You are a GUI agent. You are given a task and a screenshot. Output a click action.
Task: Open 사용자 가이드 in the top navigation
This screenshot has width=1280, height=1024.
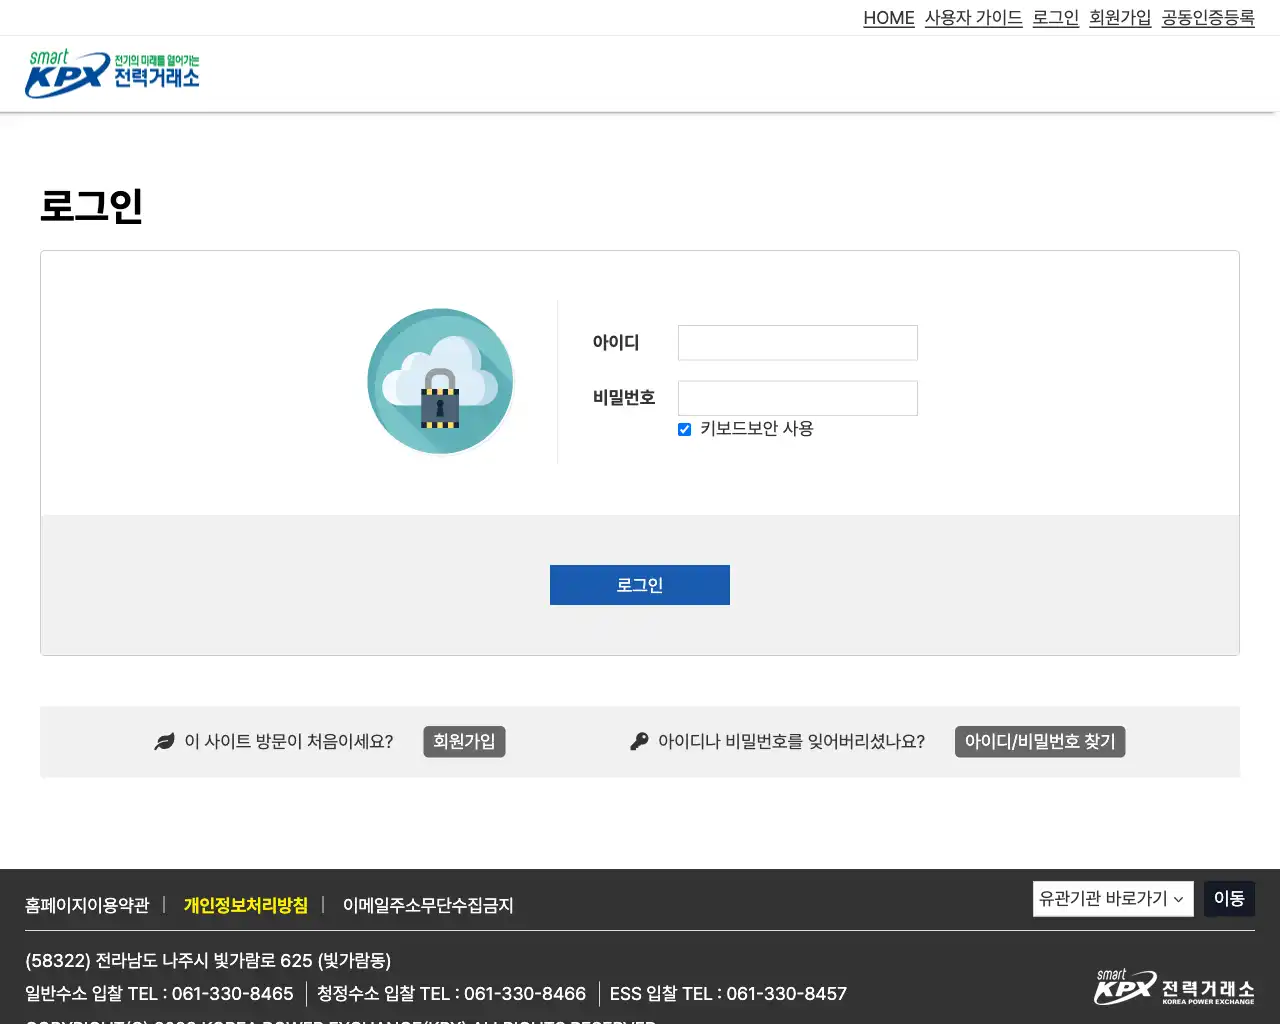[974, 18]
